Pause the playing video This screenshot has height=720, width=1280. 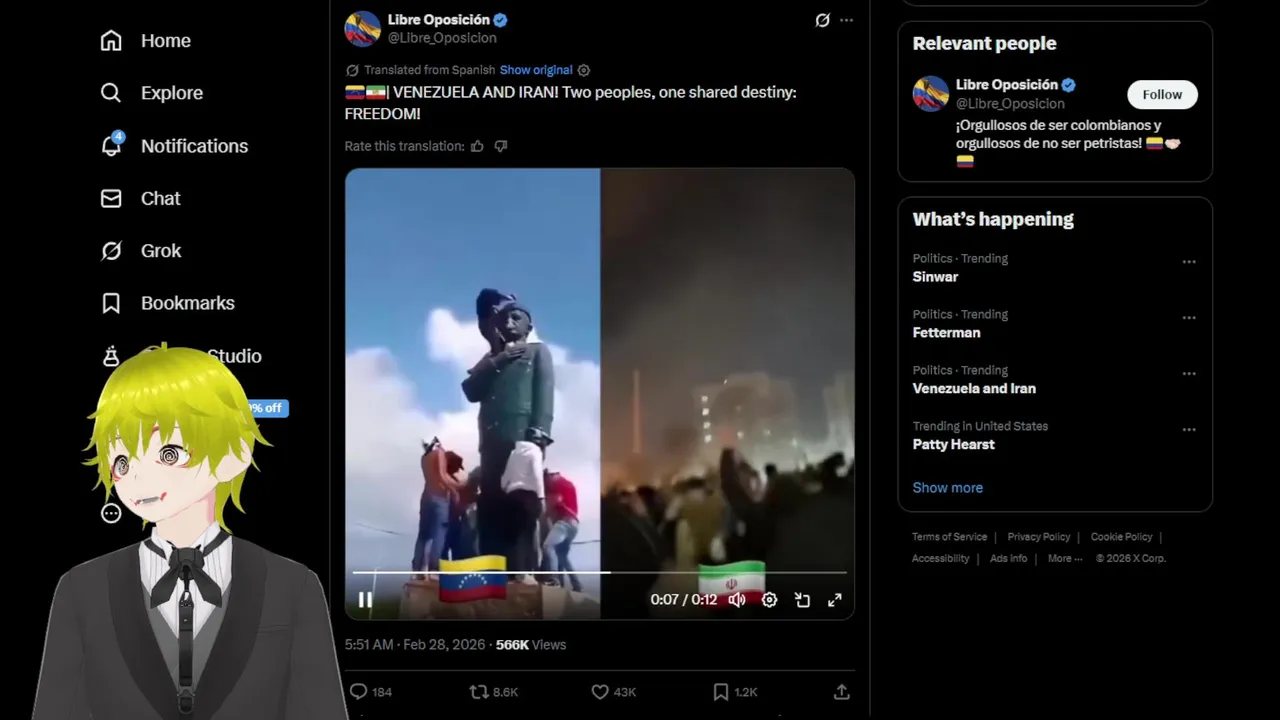(x=365, y=600)
